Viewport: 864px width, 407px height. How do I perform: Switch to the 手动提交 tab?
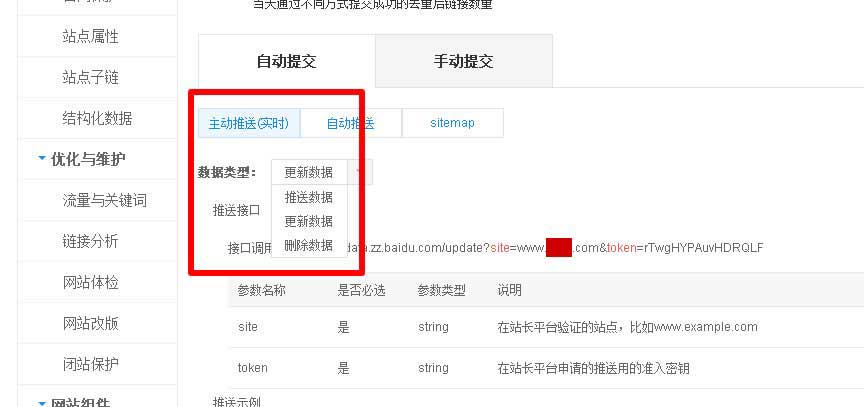[463, 61]
